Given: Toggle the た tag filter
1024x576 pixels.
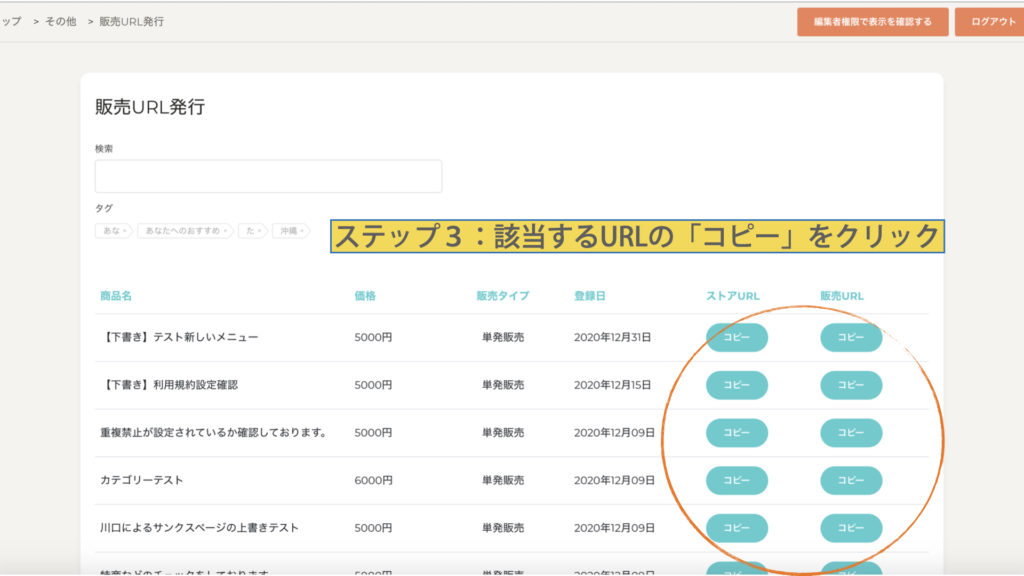Looking at the screenshot, I should (x=252, y=231).
